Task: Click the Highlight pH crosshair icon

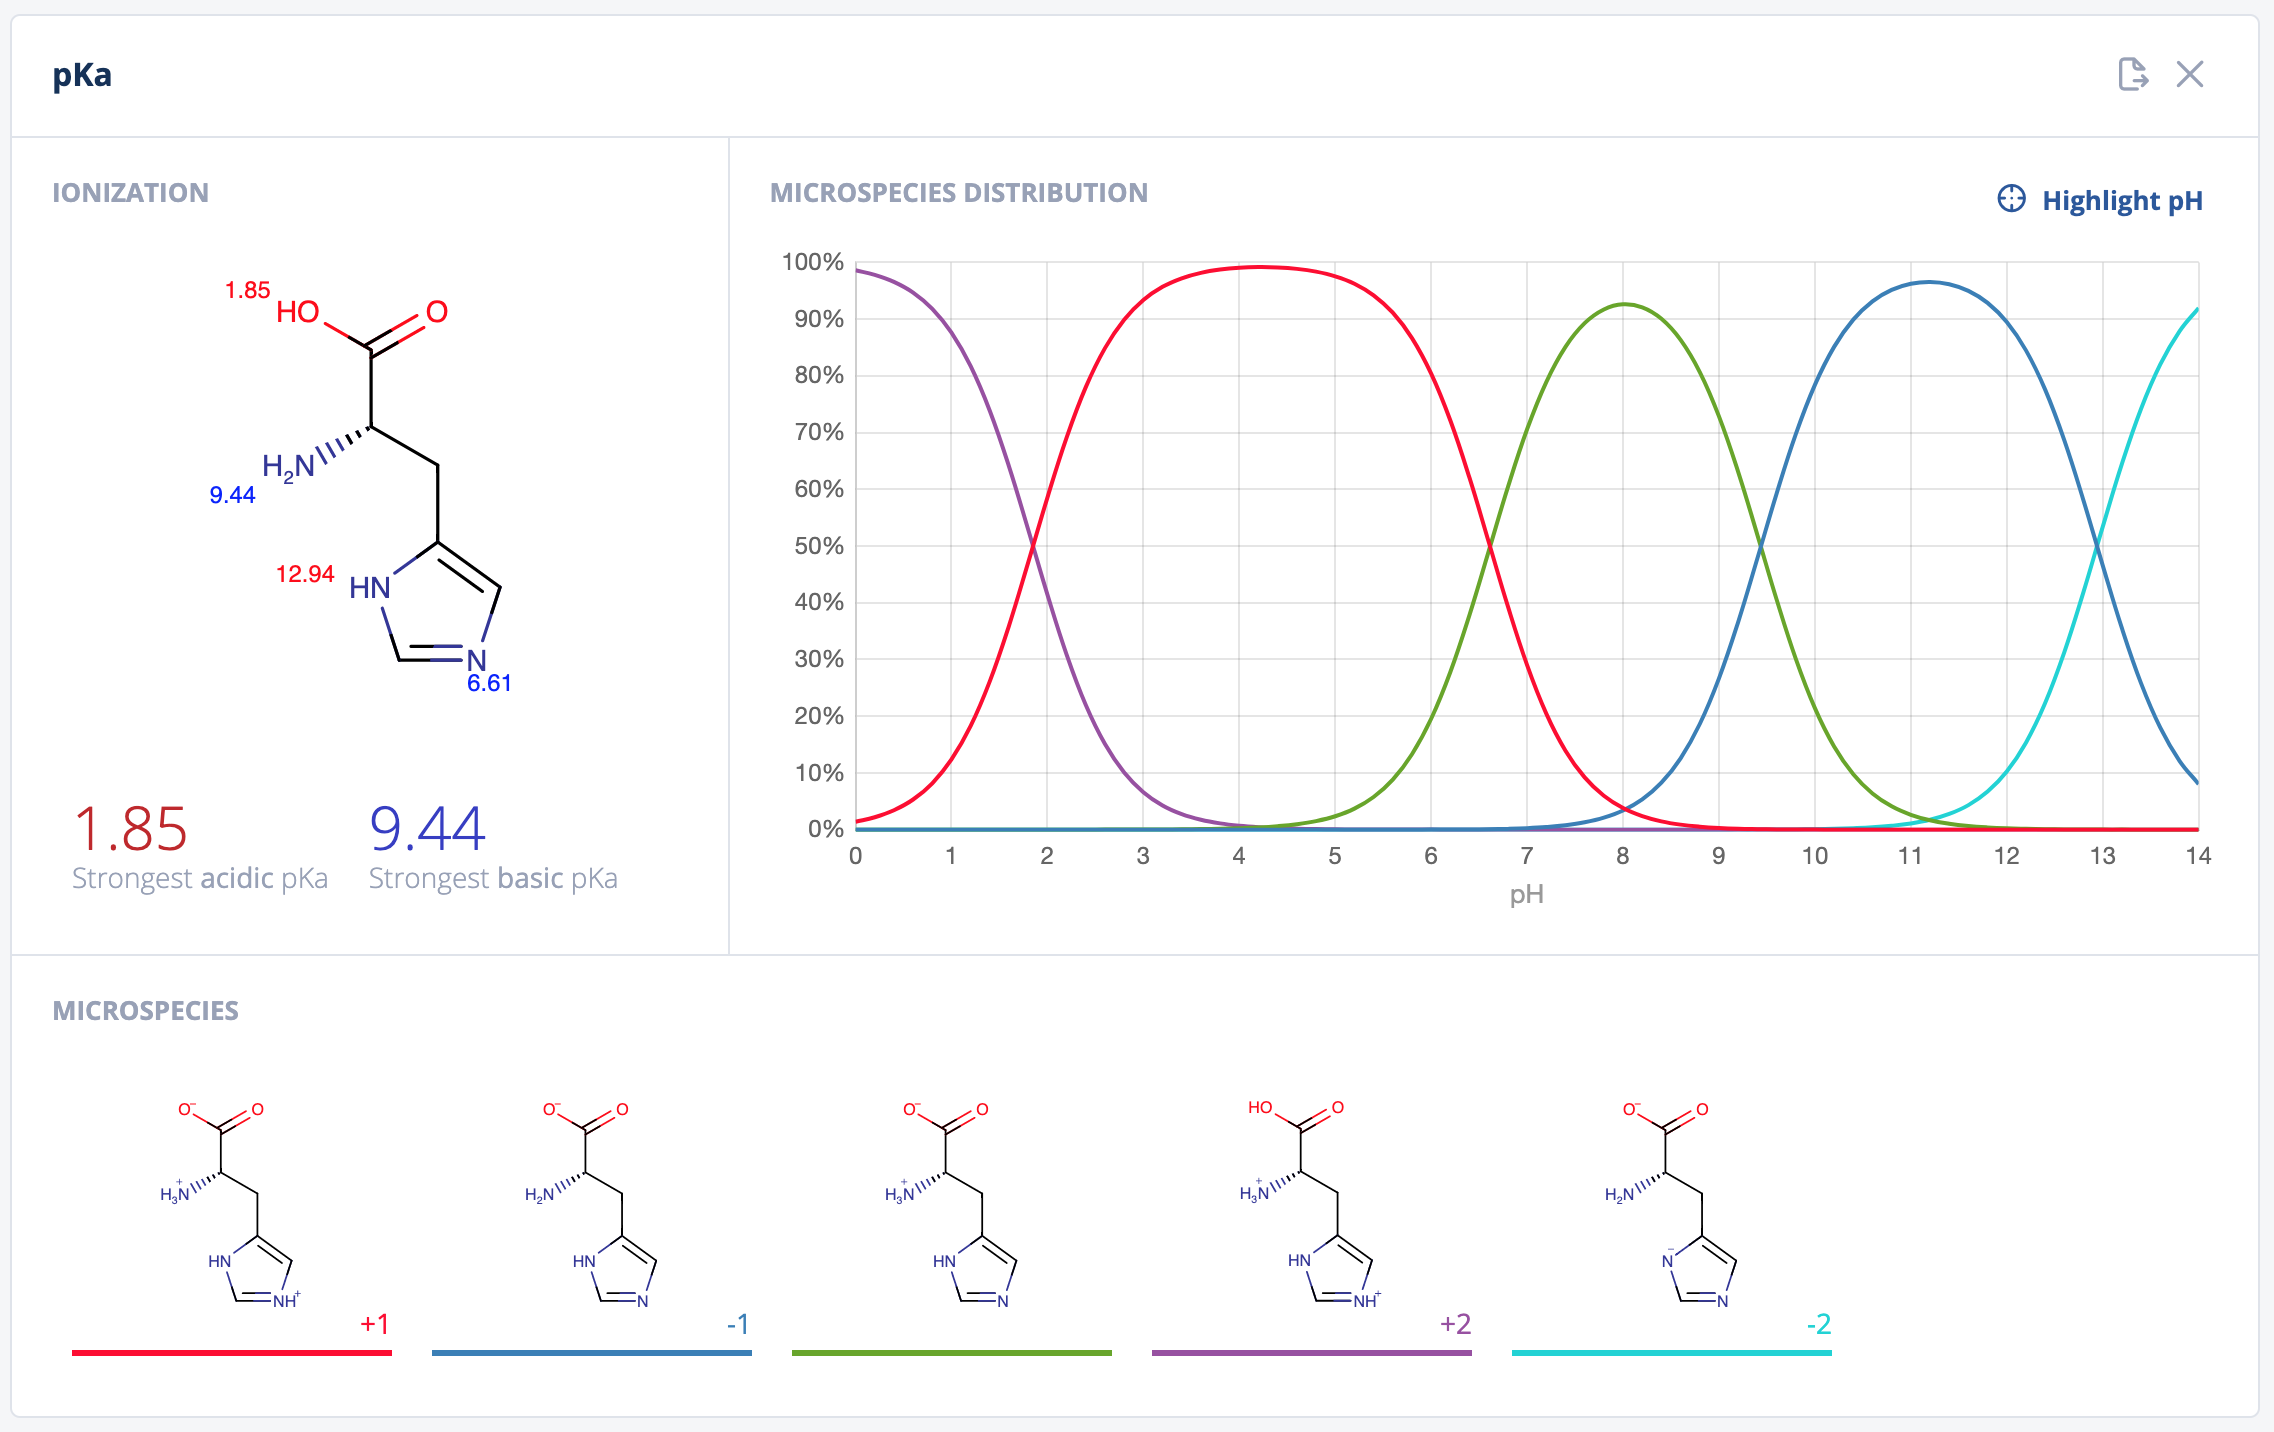Action: click(2011, 199)
